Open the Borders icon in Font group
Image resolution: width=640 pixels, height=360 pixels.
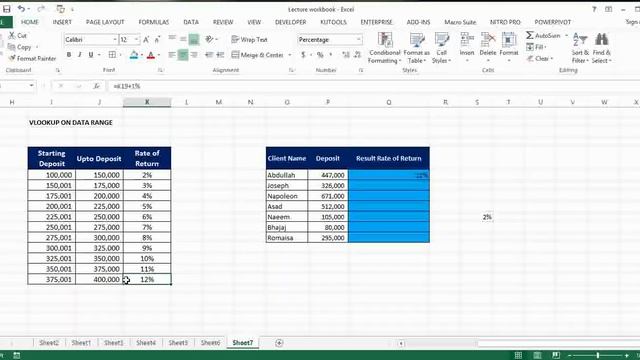(x=112, y=55)
